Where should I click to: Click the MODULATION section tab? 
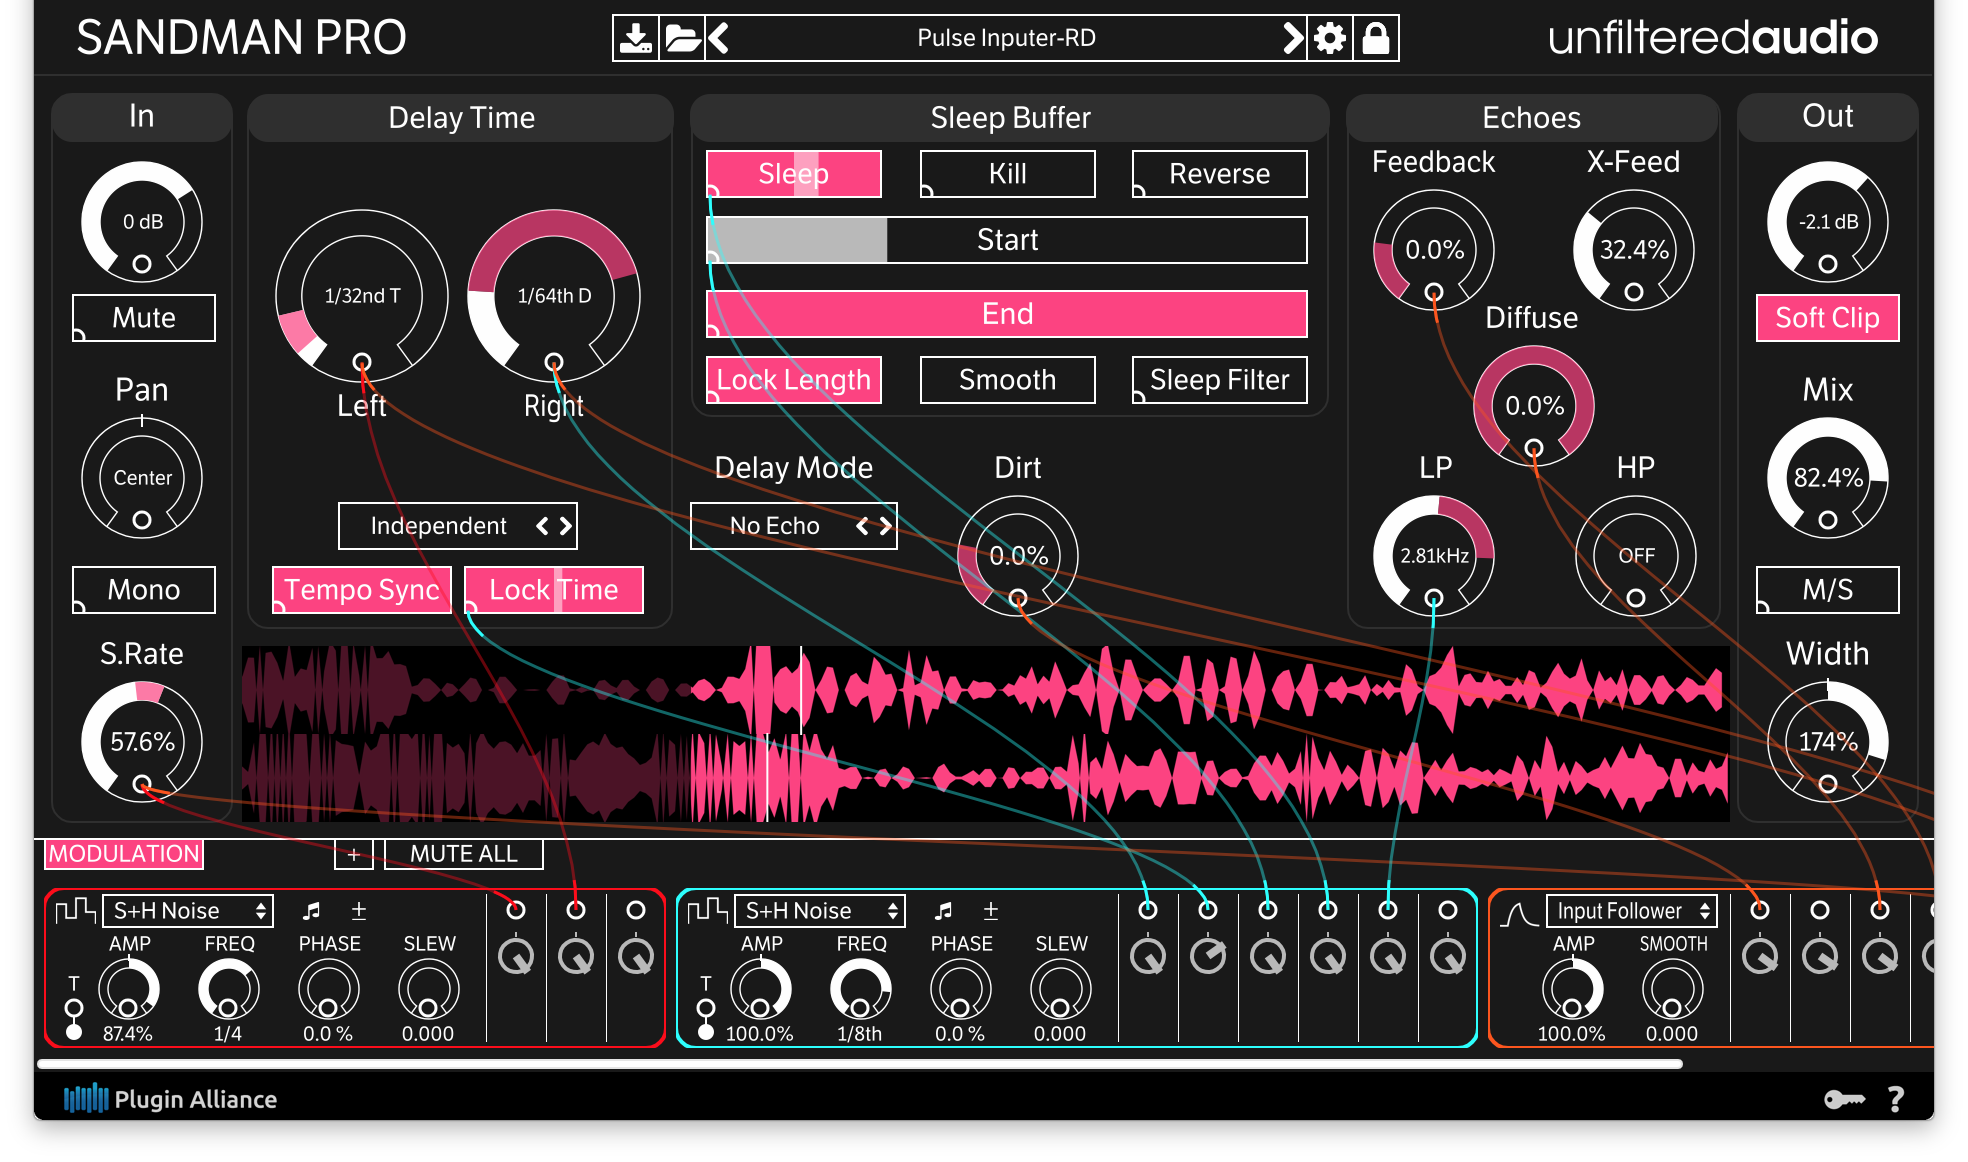[x=124, y=854]
